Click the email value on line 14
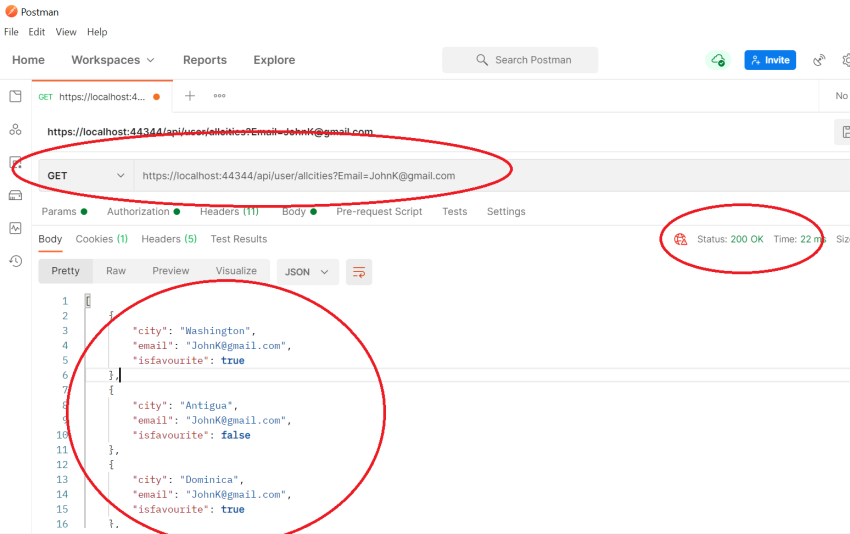This screenshot has width=850, height=534. [x=236, y=494]
